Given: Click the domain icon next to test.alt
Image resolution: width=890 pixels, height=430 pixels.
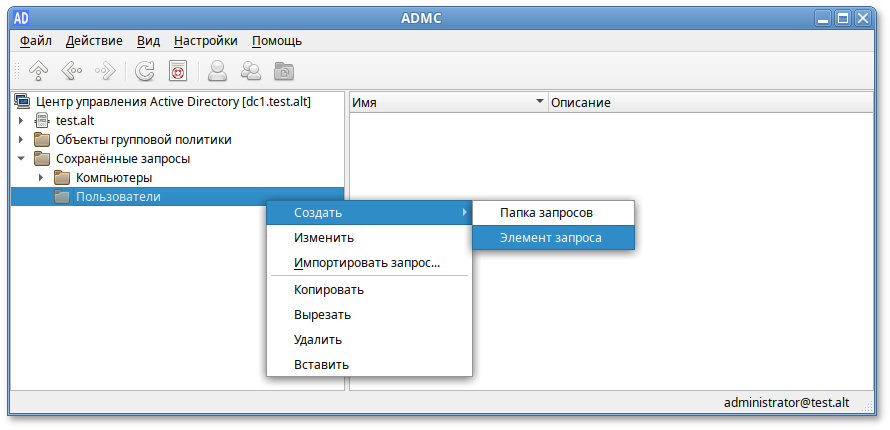Looking at the screenshot, I should pos(42,120).
